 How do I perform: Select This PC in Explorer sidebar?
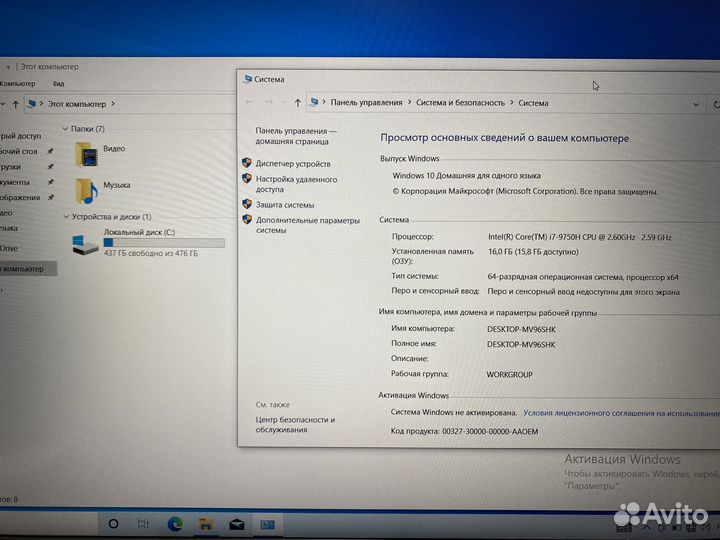(x=28, y=269)
